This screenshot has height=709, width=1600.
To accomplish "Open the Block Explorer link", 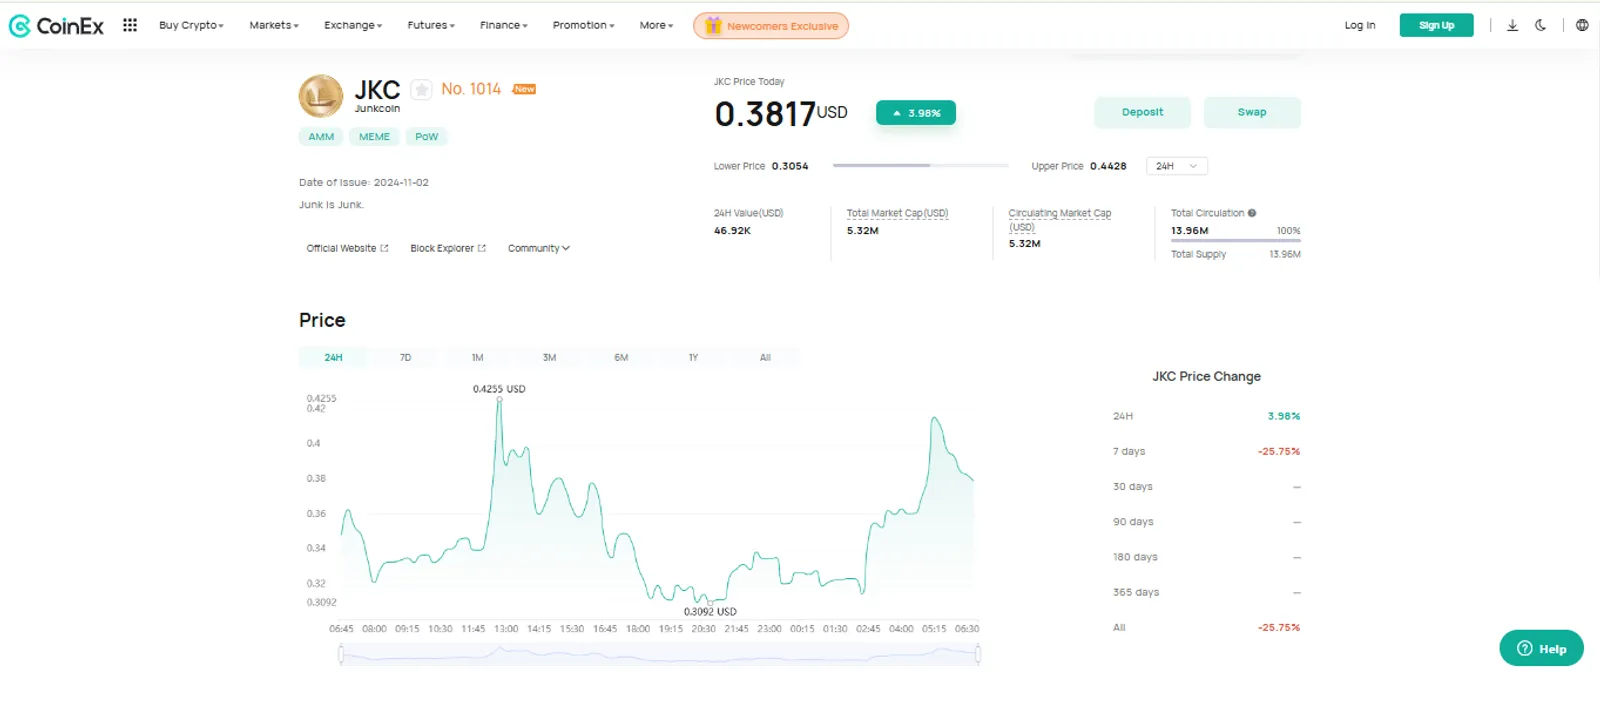I will pyautogui.click(x=448, y=248).
